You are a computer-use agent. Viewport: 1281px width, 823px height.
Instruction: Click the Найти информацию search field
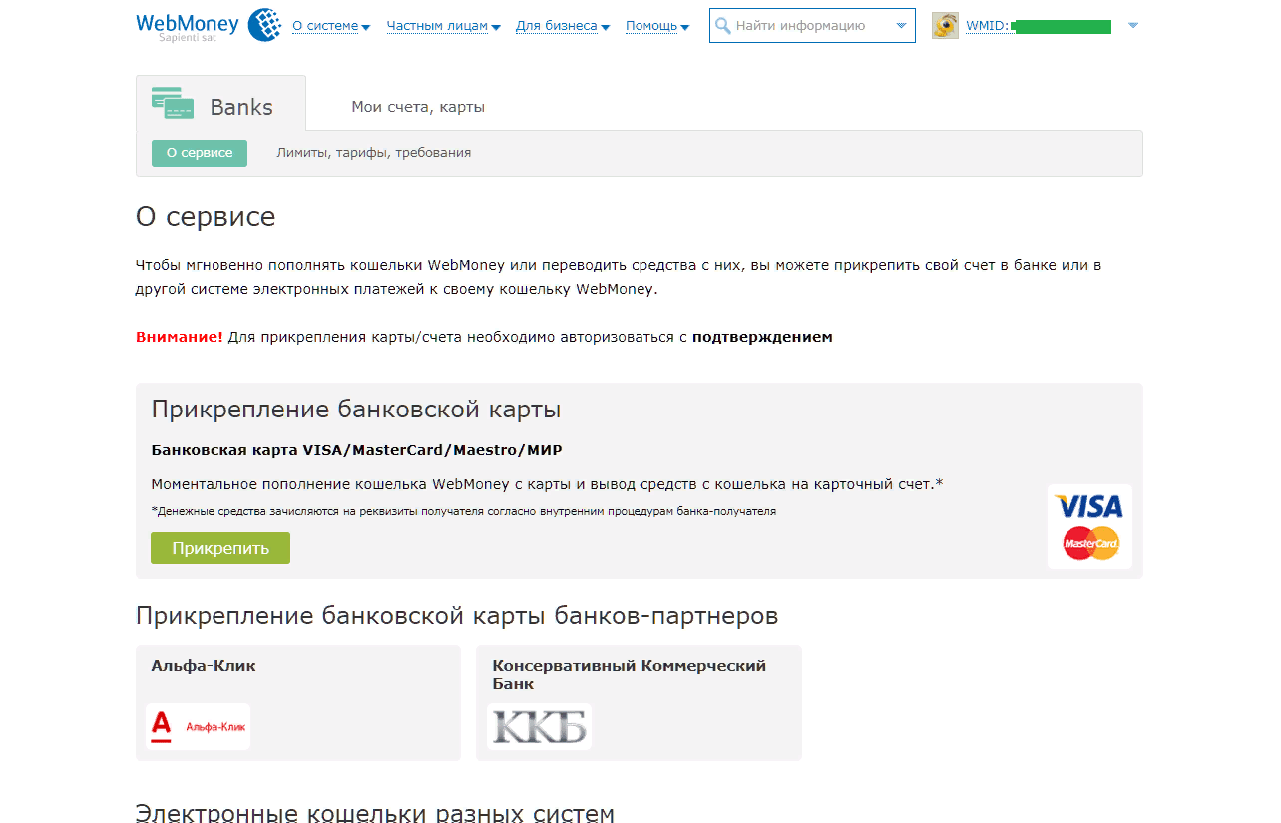(811, 26)
